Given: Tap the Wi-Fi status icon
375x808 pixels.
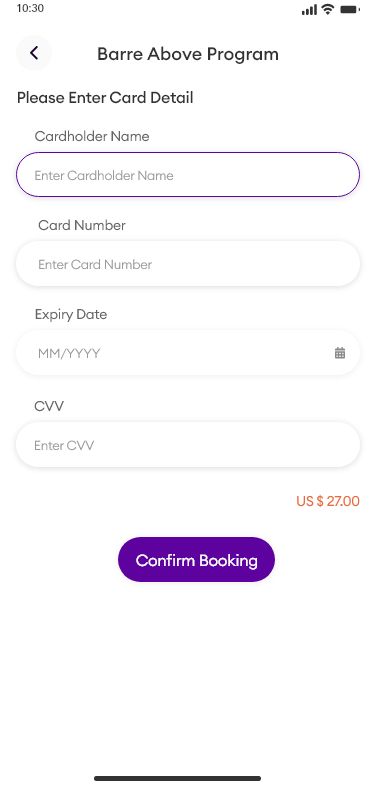Looking at the screenshot, I should click(328, 9).
